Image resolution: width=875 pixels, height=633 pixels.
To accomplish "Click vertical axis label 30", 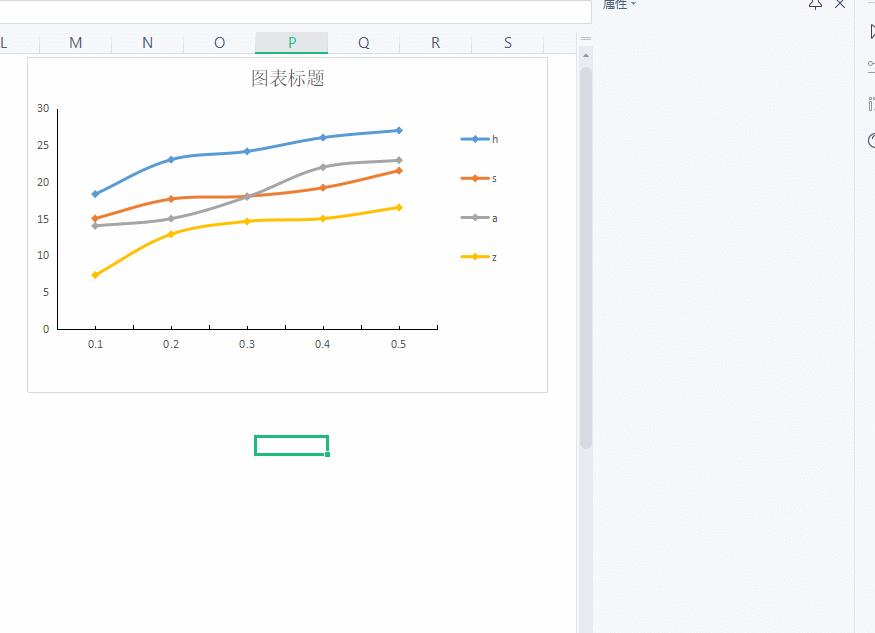I will 43,108.
